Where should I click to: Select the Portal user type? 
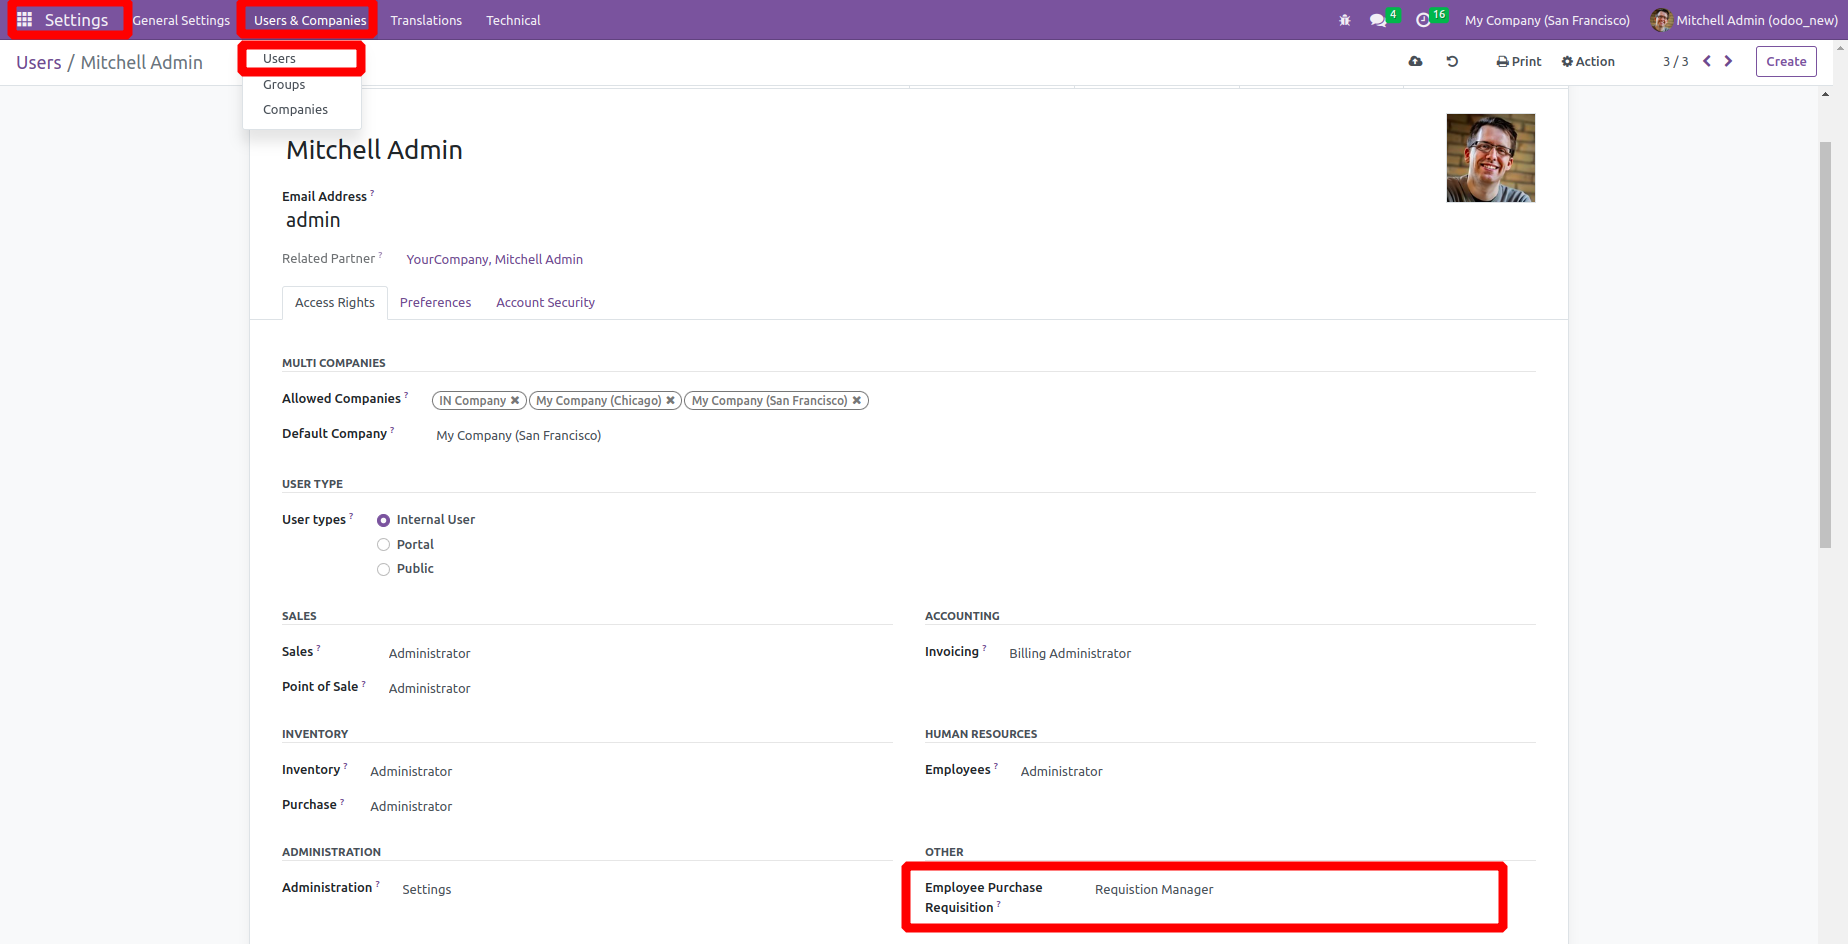[383, 545]
